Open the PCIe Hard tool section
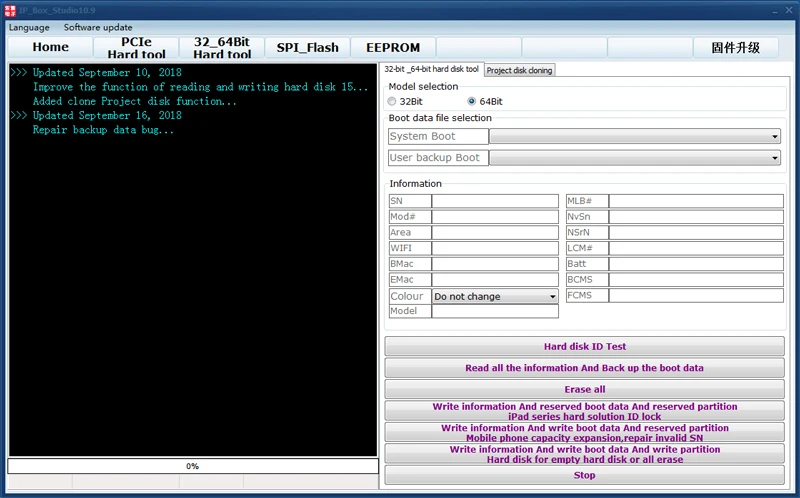This screenshot has height=498, width=800. tap(136, 47)
